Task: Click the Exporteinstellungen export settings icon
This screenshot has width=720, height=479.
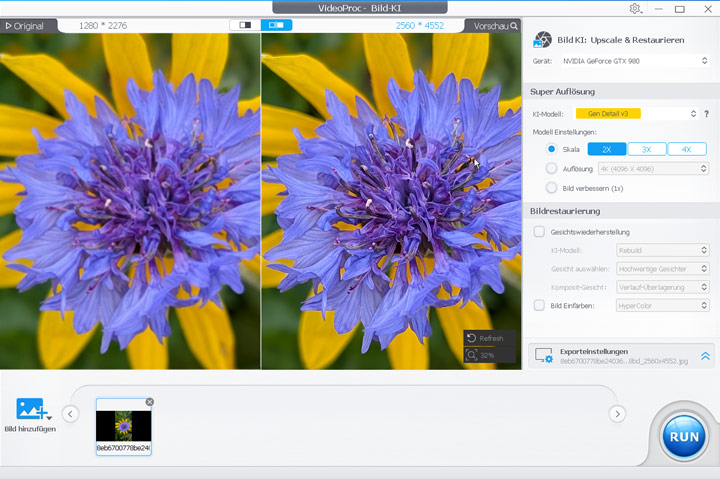Action: tap(544, 355)
